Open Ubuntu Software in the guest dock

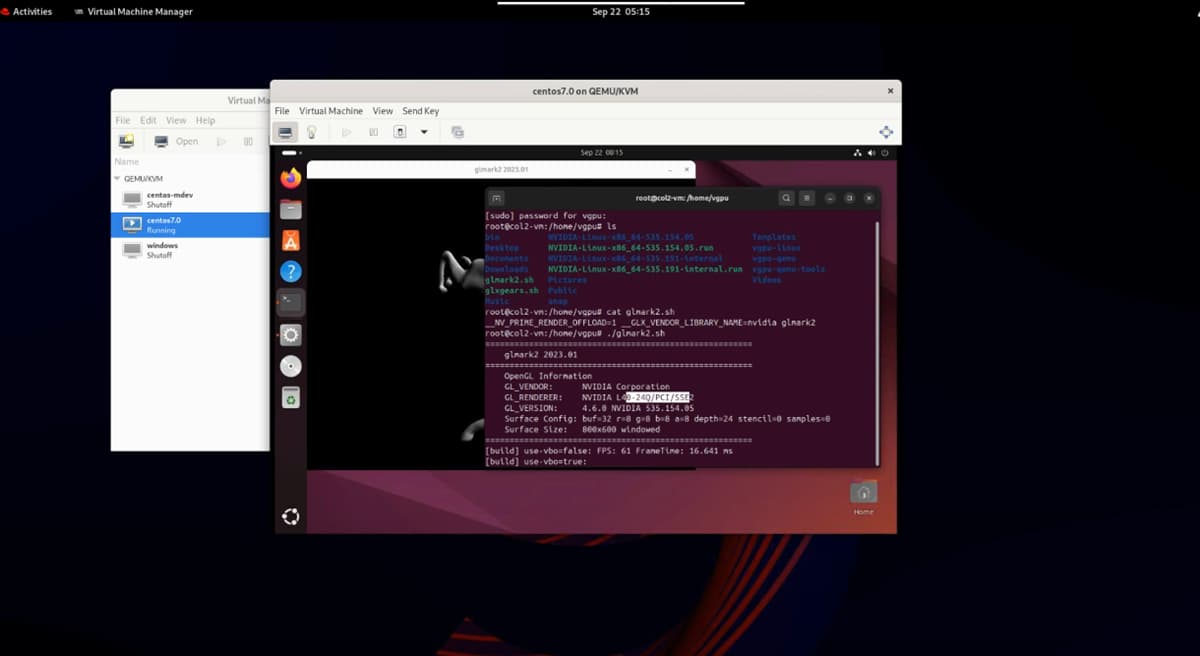[x=290, y=240]
